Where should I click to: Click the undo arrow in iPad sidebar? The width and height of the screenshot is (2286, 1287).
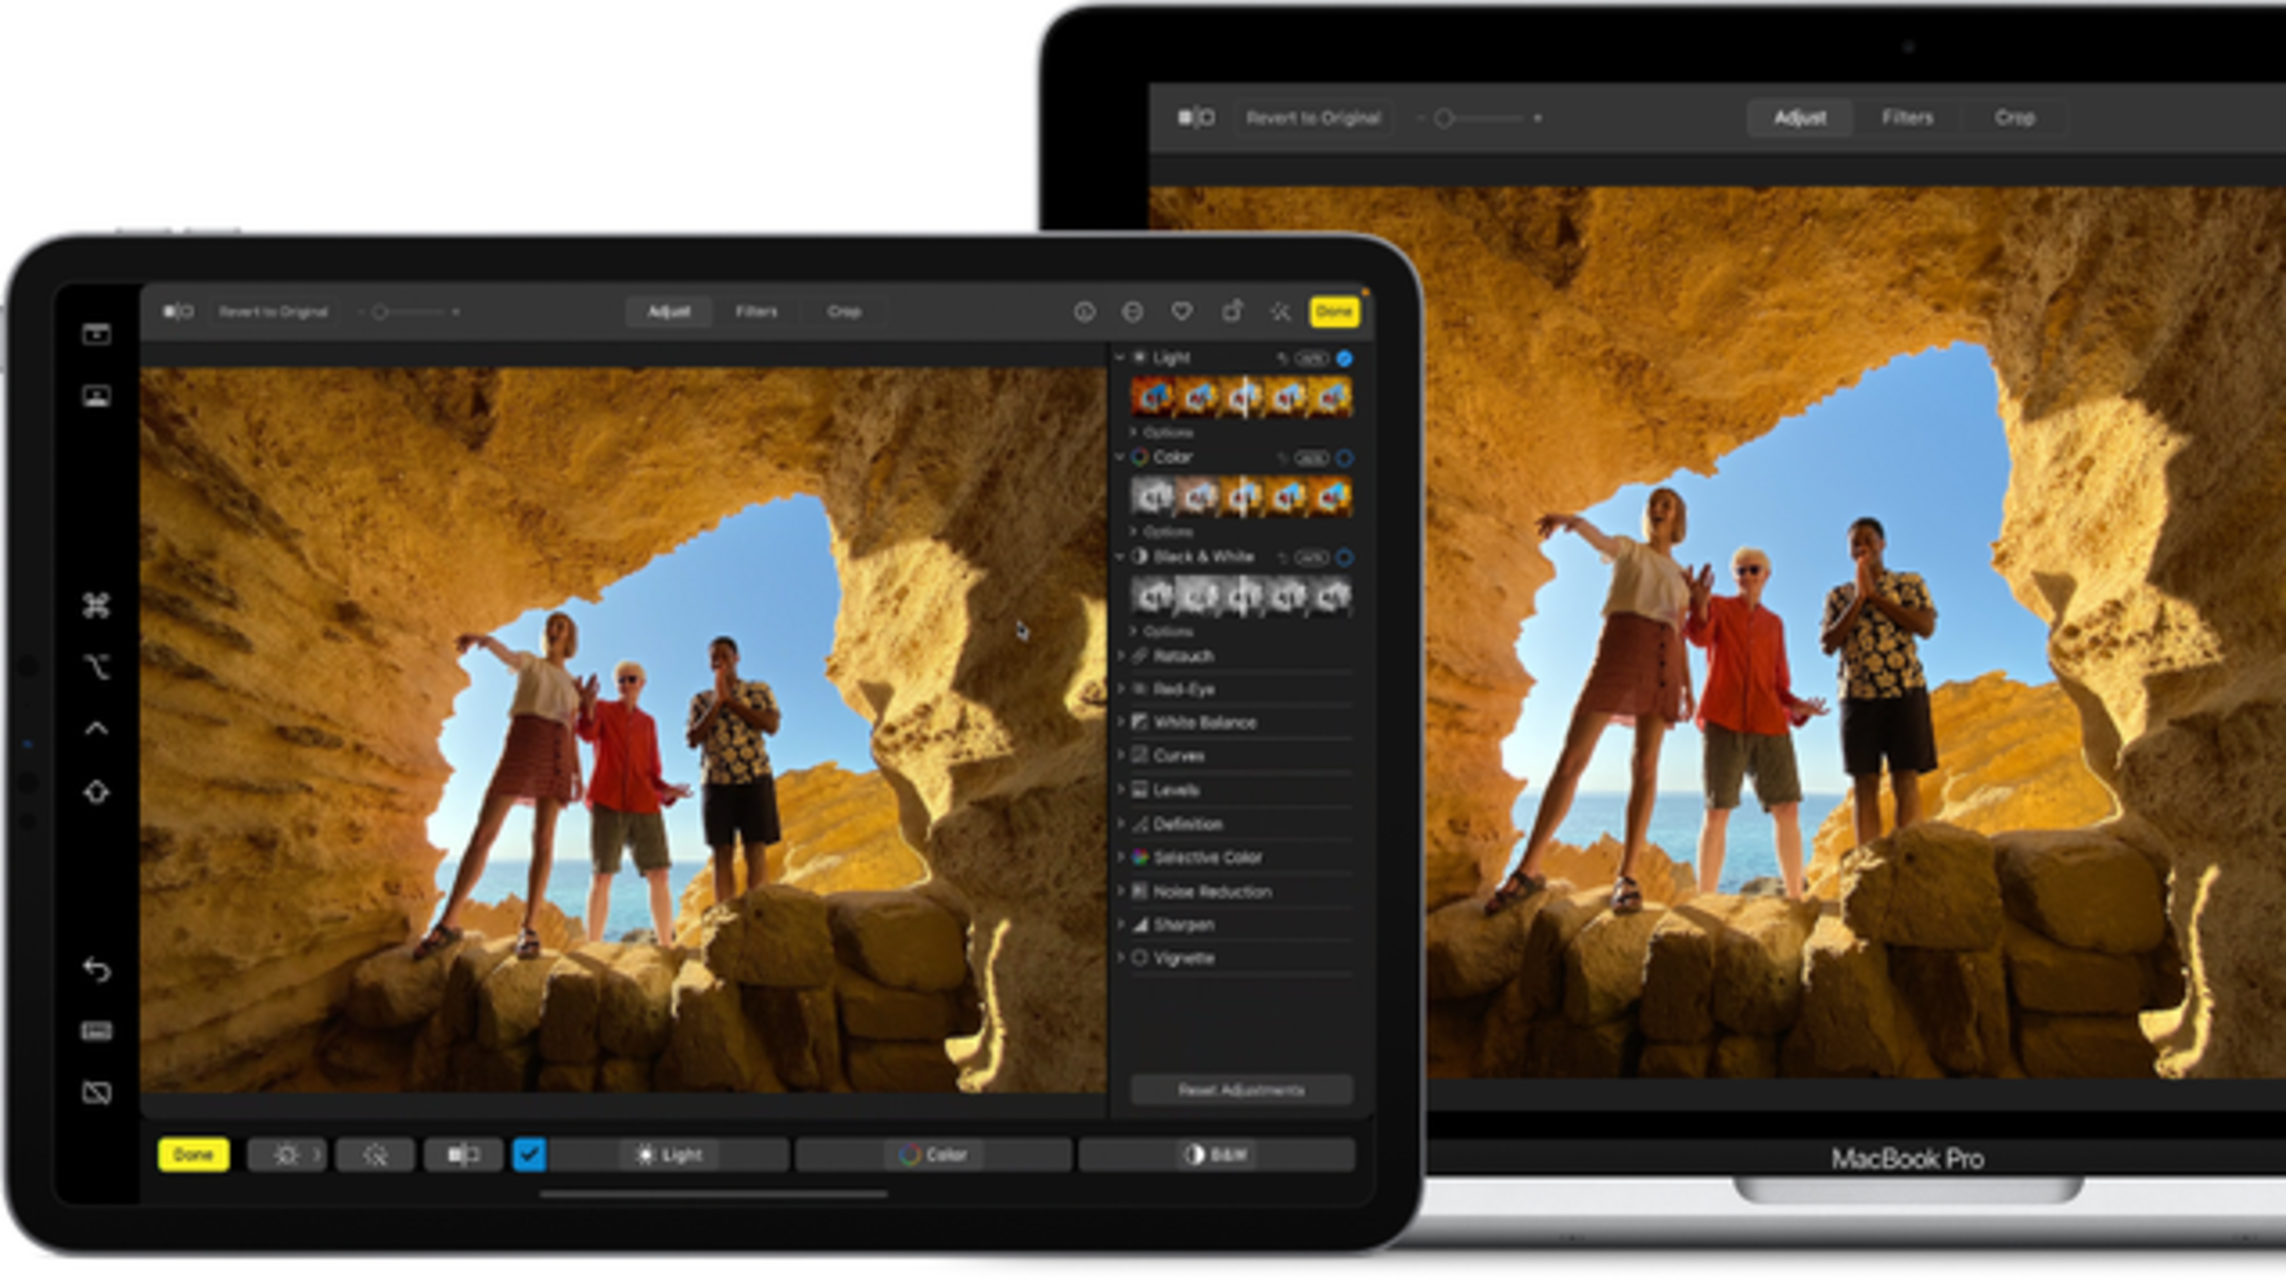(x=97, y=969)
